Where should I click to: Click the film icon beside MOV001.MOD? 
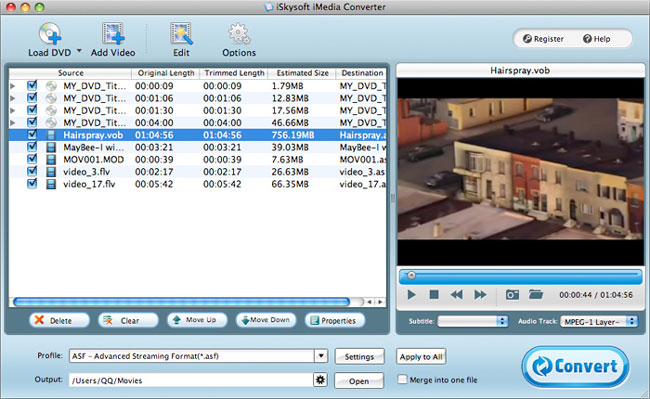(x=51, y=160)
